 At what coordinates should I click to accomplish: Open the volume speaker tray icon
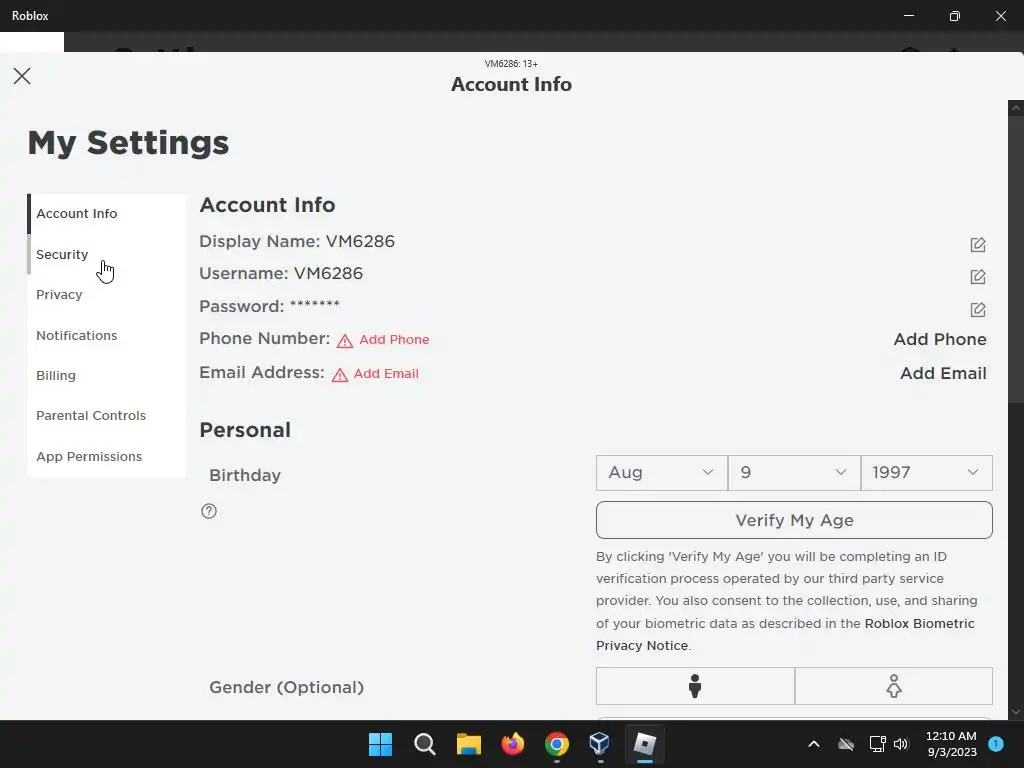[x=901, y=744]
